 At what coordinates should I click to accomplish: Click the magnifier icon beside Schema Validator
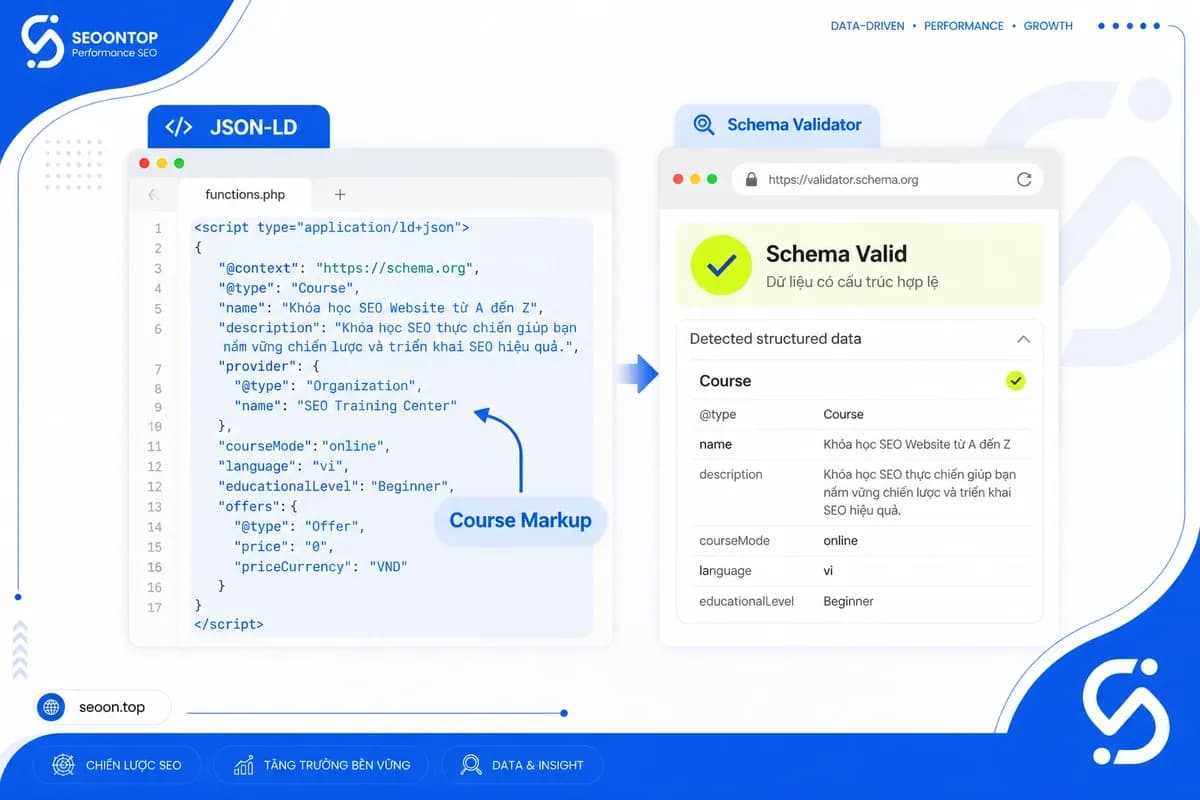(704, 125)
